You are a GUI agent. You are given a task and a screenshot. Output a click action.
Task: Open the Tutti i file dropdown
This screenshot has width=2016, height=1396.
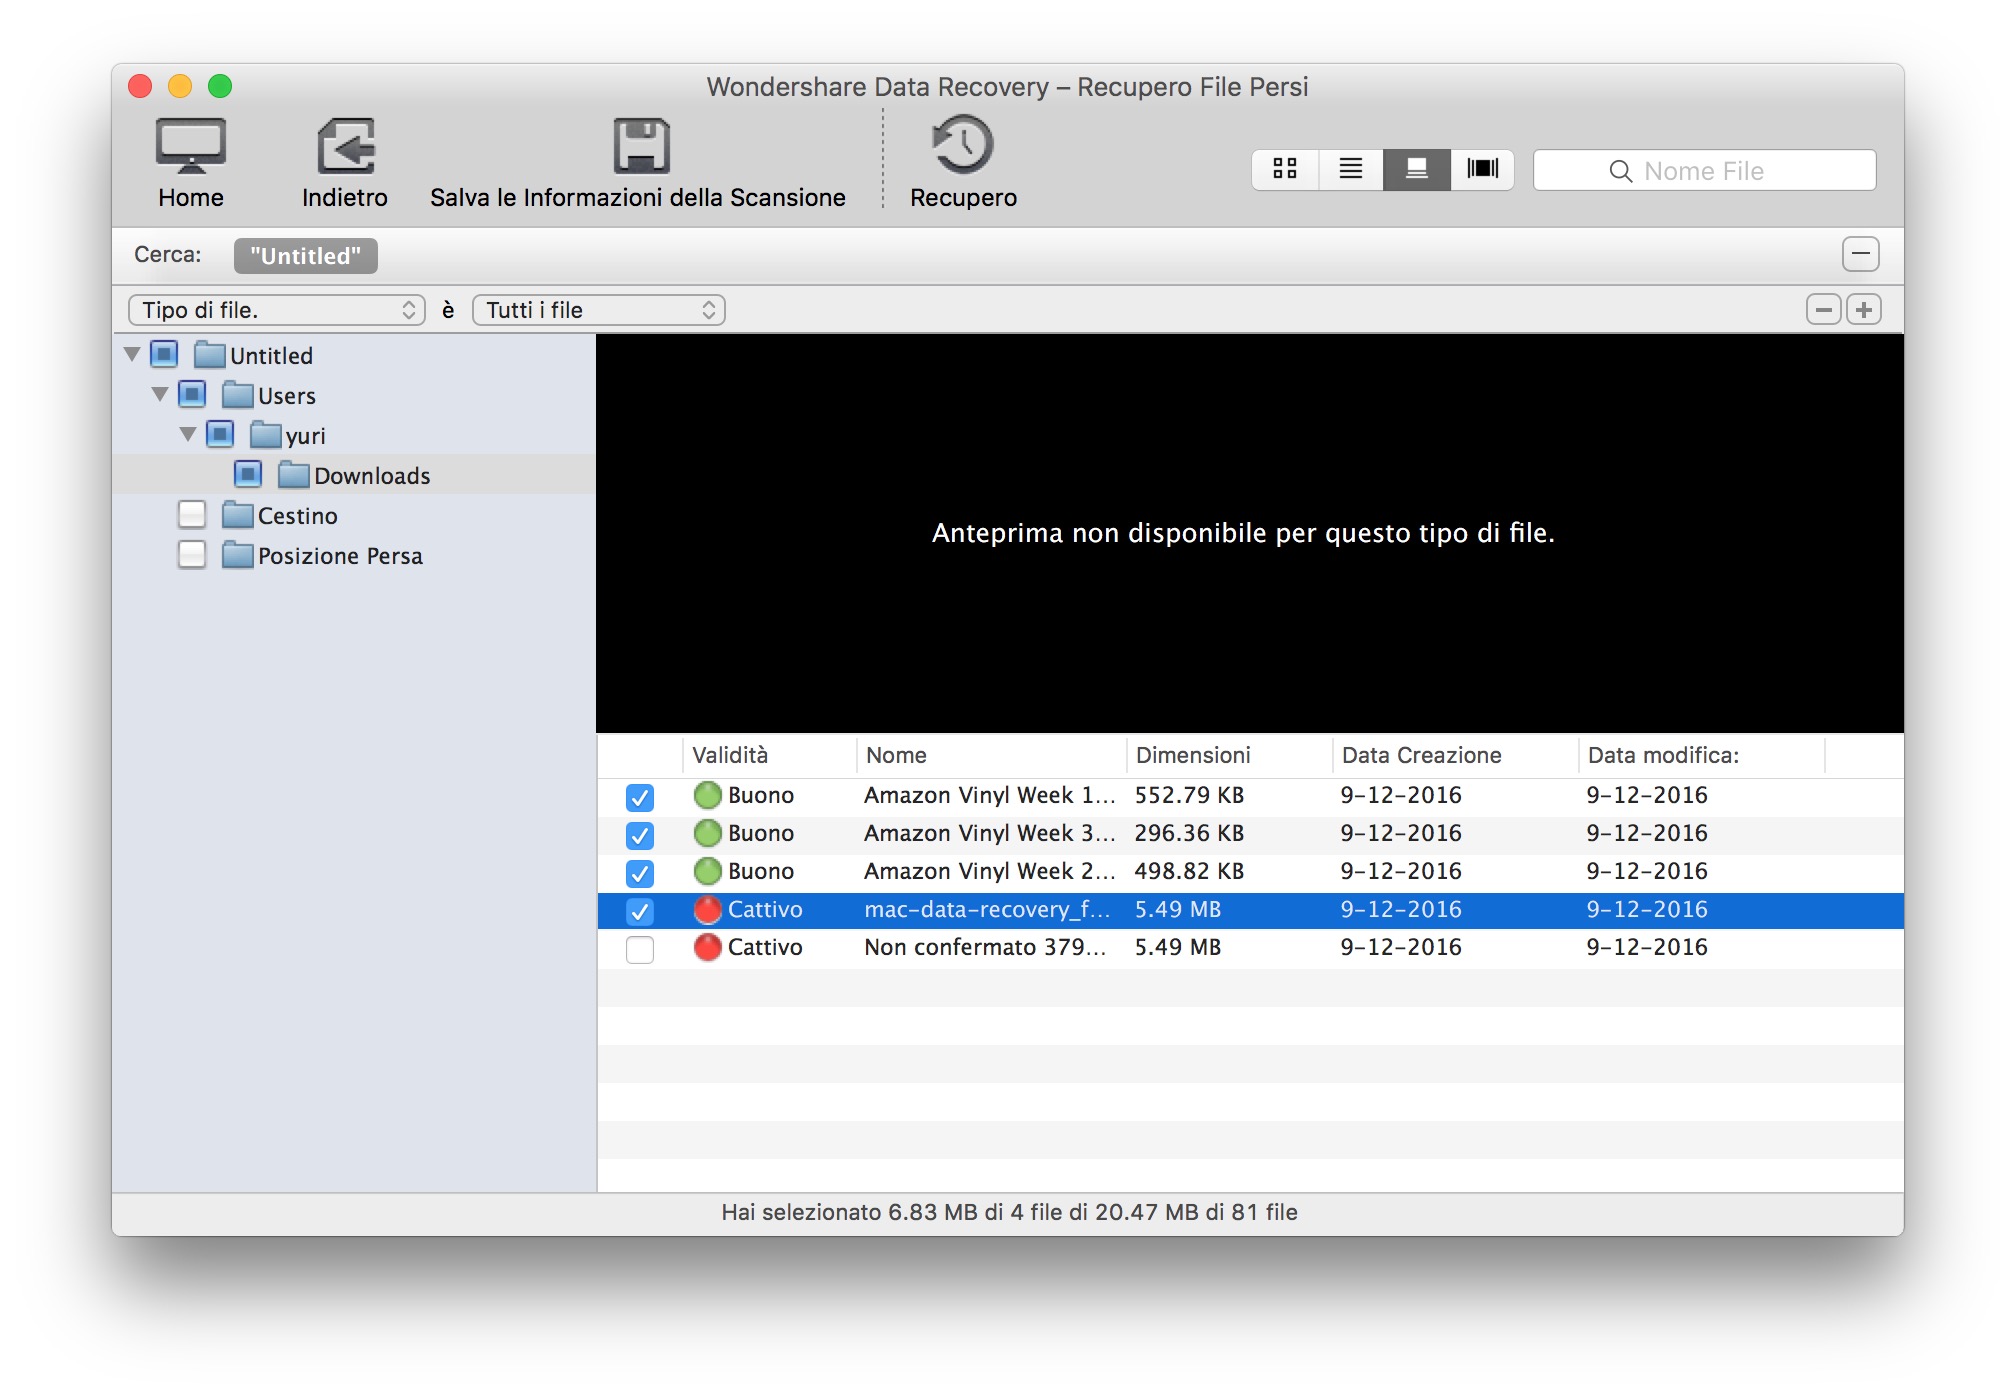pyautogui.click(x=598, y=310)
